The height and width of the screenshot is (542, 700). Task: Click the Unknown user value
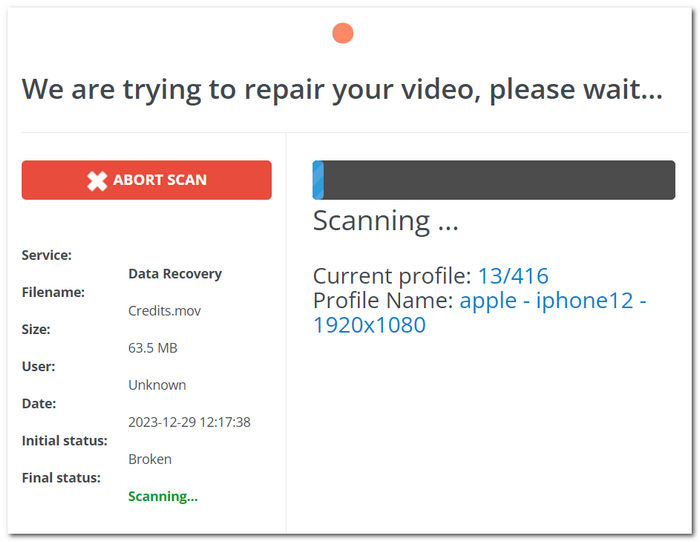pyautogui.click(x=157, y=385)
